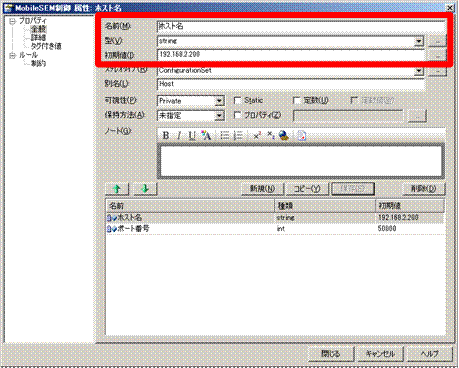Select タグ付き値 in the property tree
The width and height of the screenshot is (459, 368).
46,46
